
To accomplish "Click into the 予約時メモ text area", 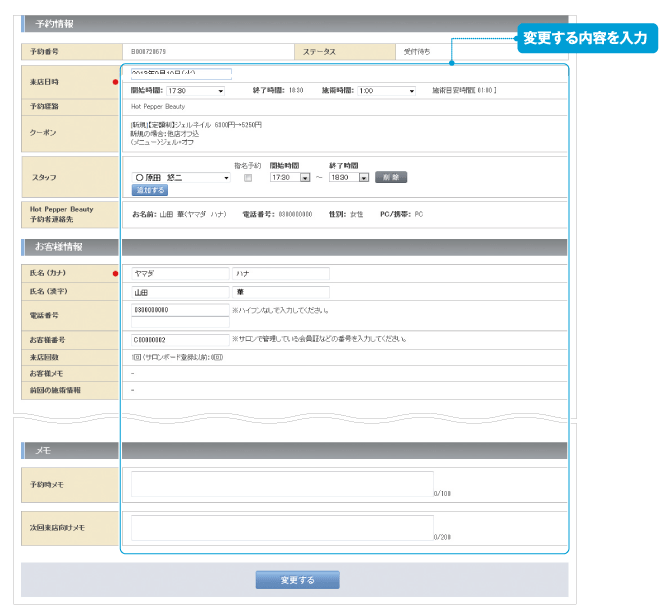I will pyautogui.click(x=282, y=484).
